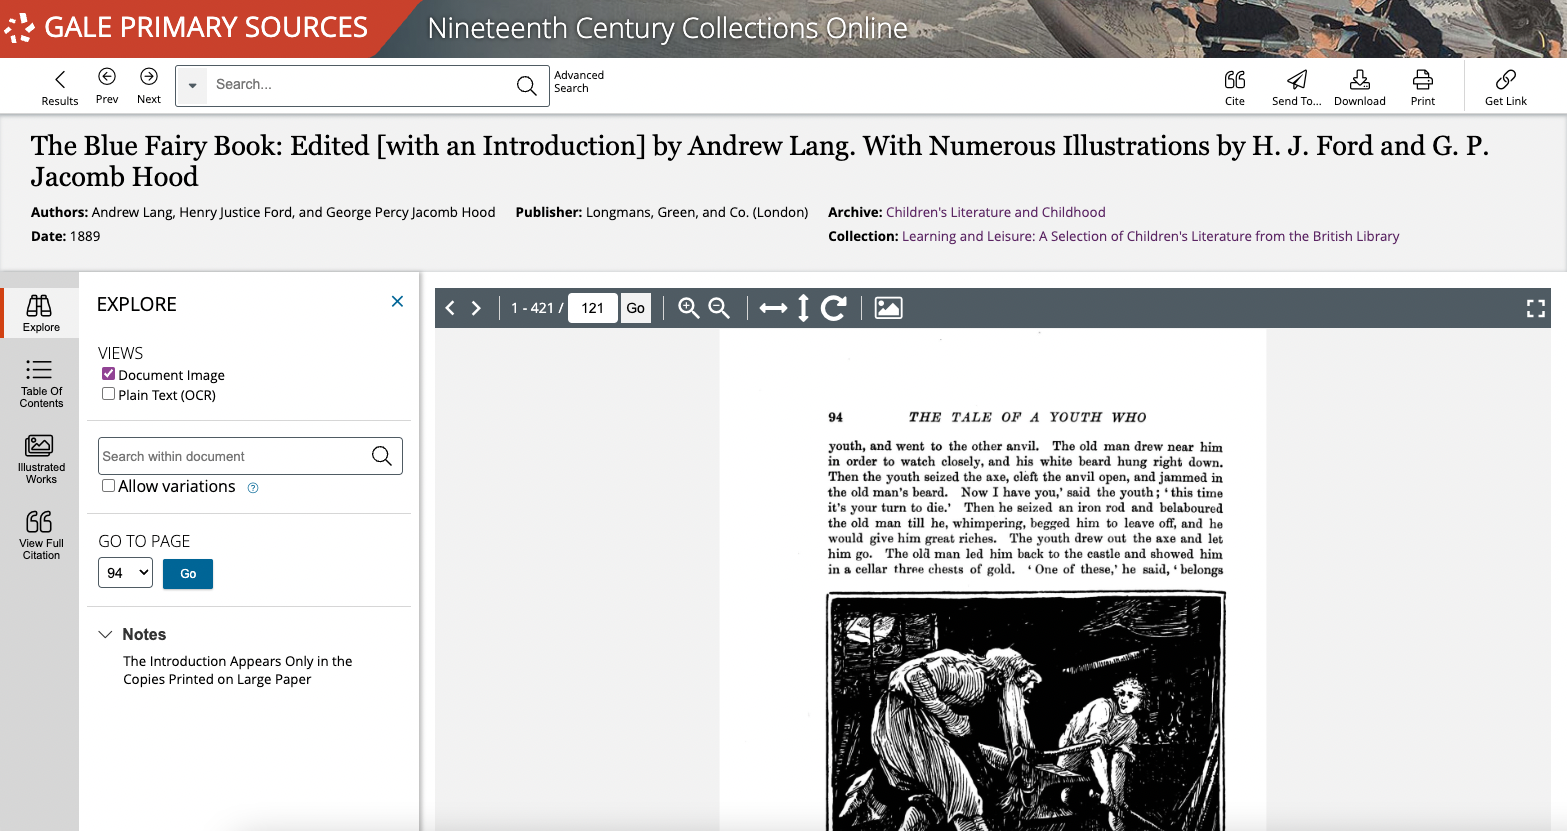
Task: Go back to Results list
Action: [60, 87]
